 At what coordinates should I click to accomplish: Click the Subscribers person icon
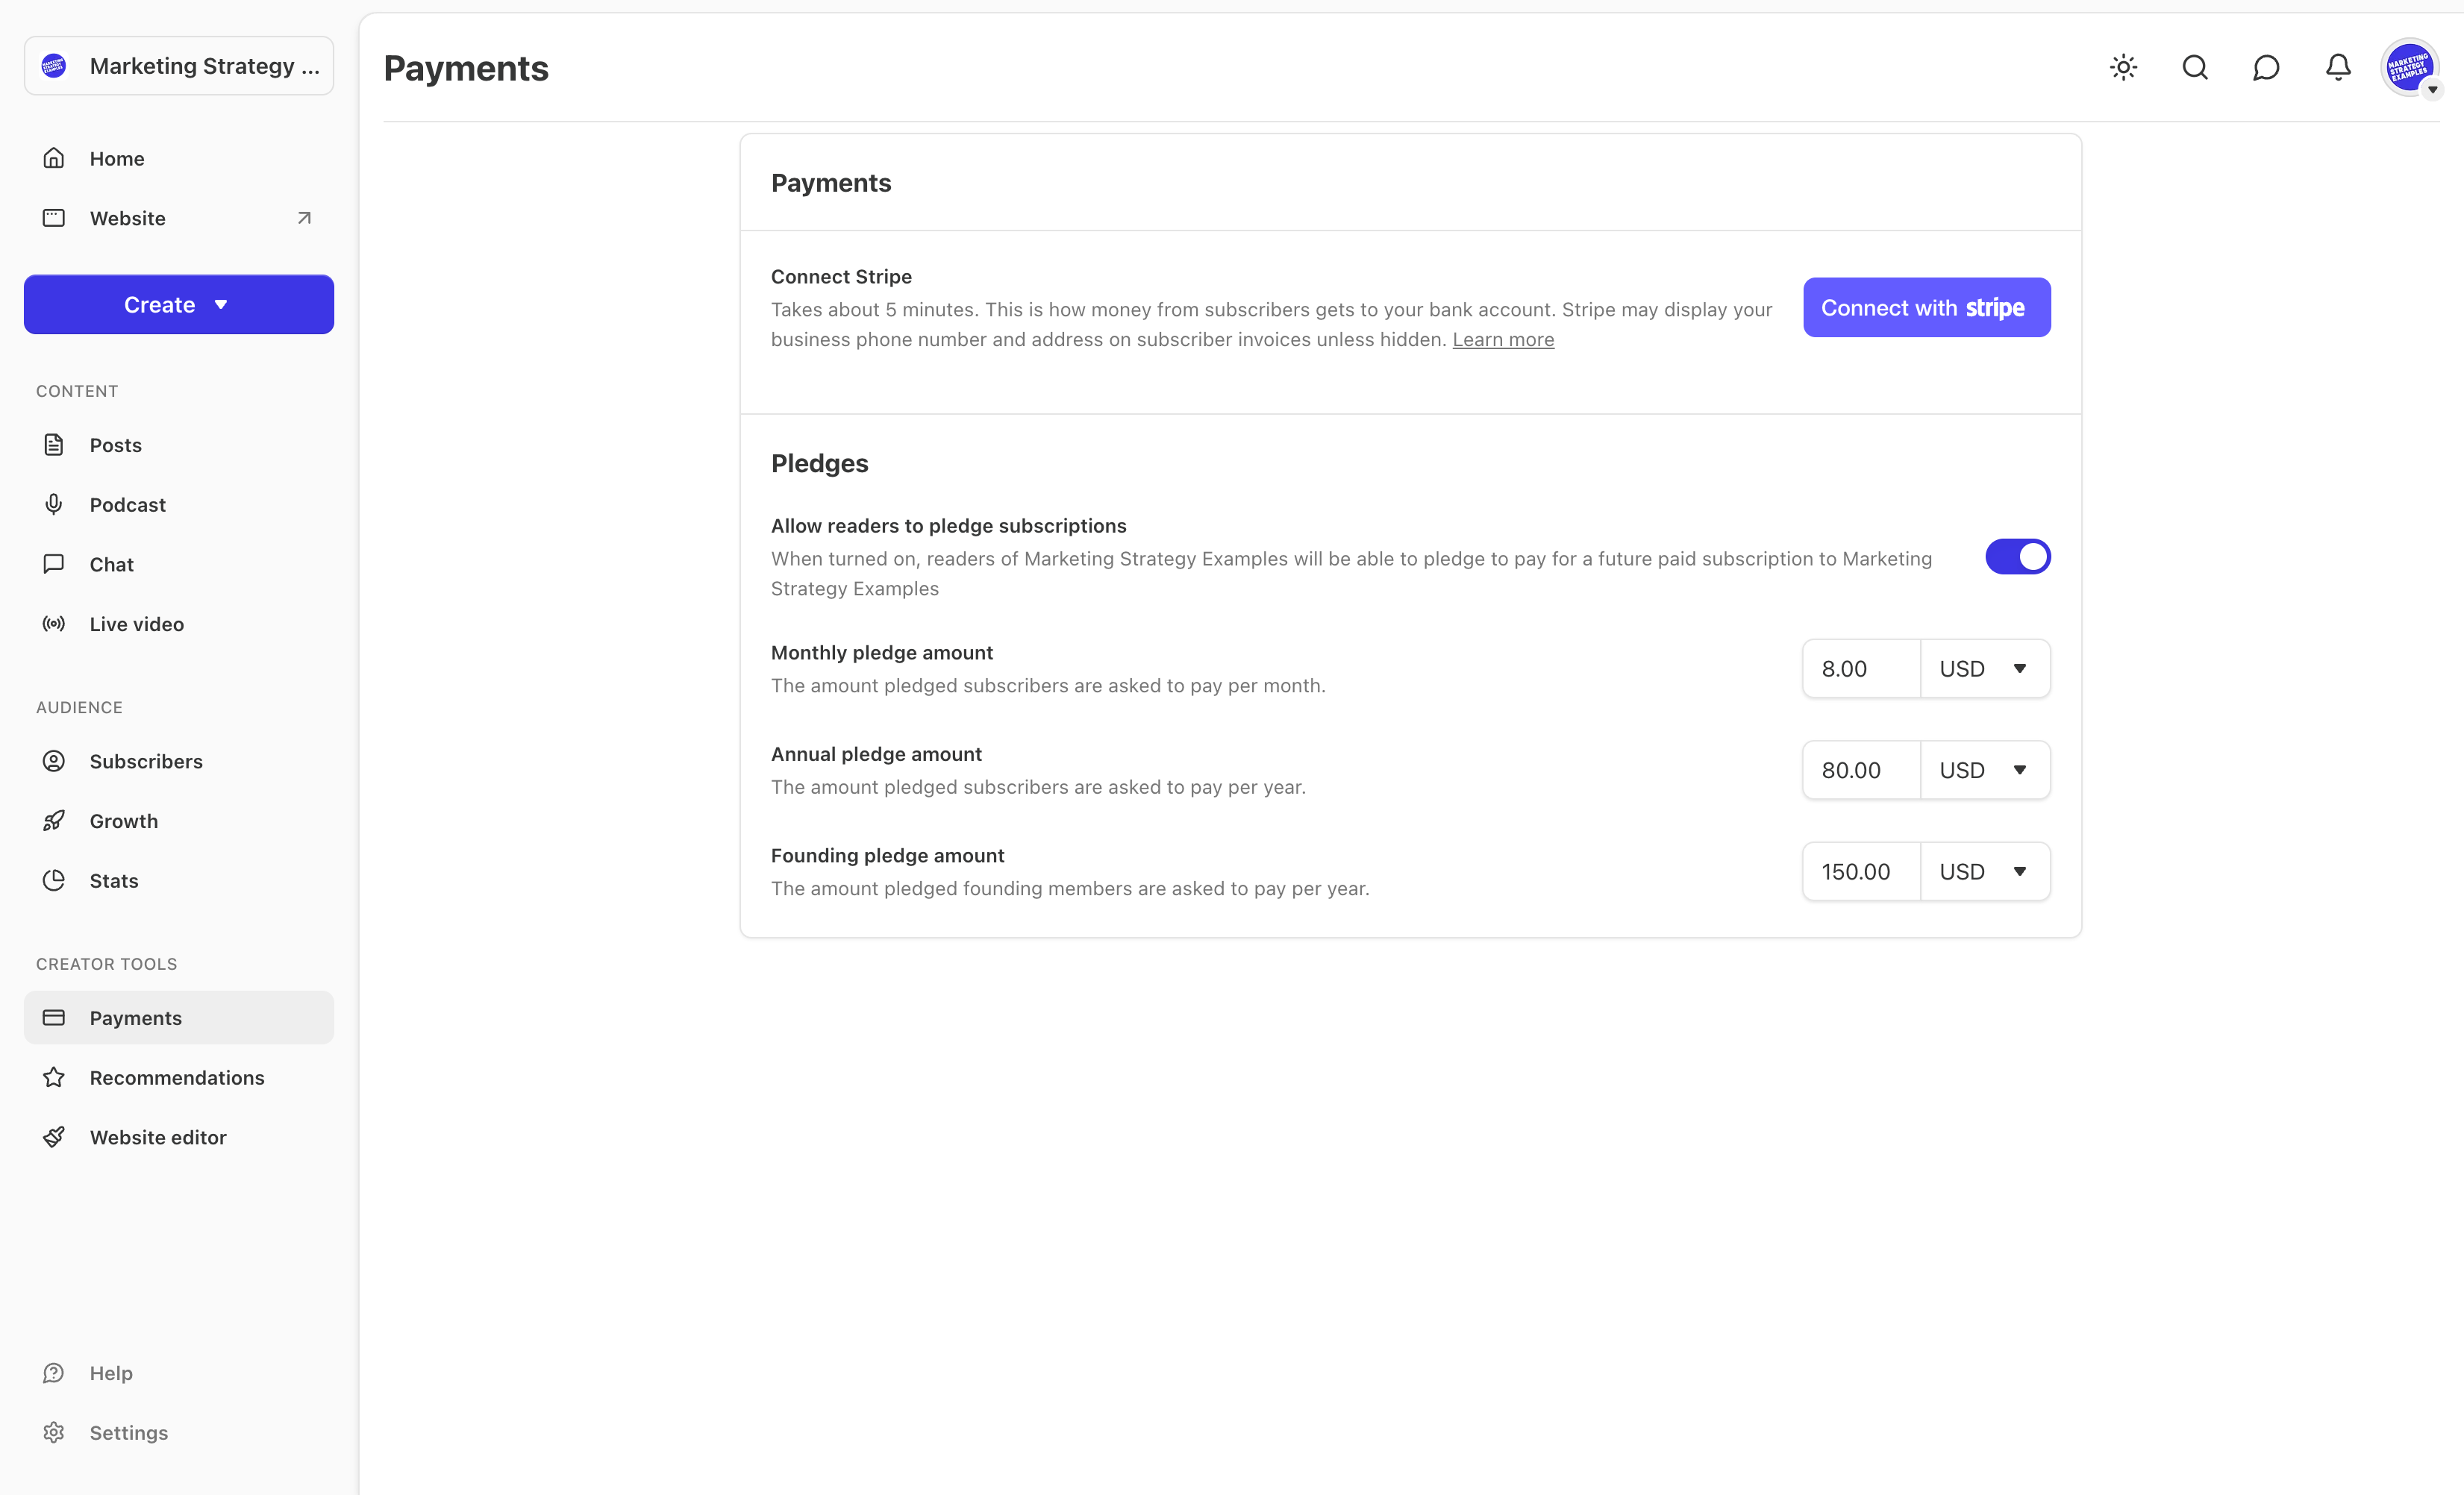click(x=54, y=761)
